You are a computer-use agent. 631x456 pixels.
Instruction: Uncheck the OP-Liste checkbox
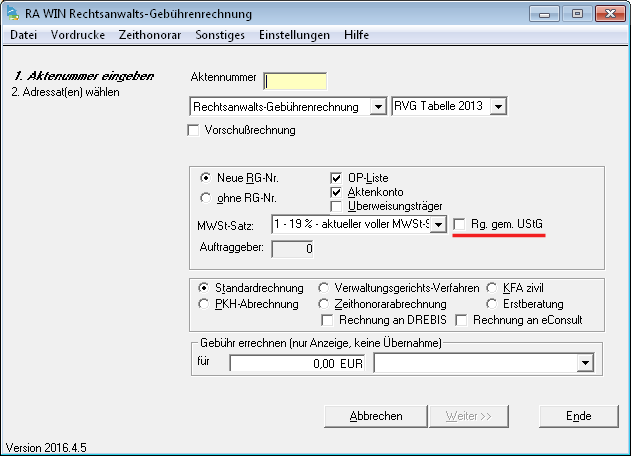[x=337, y=177]
